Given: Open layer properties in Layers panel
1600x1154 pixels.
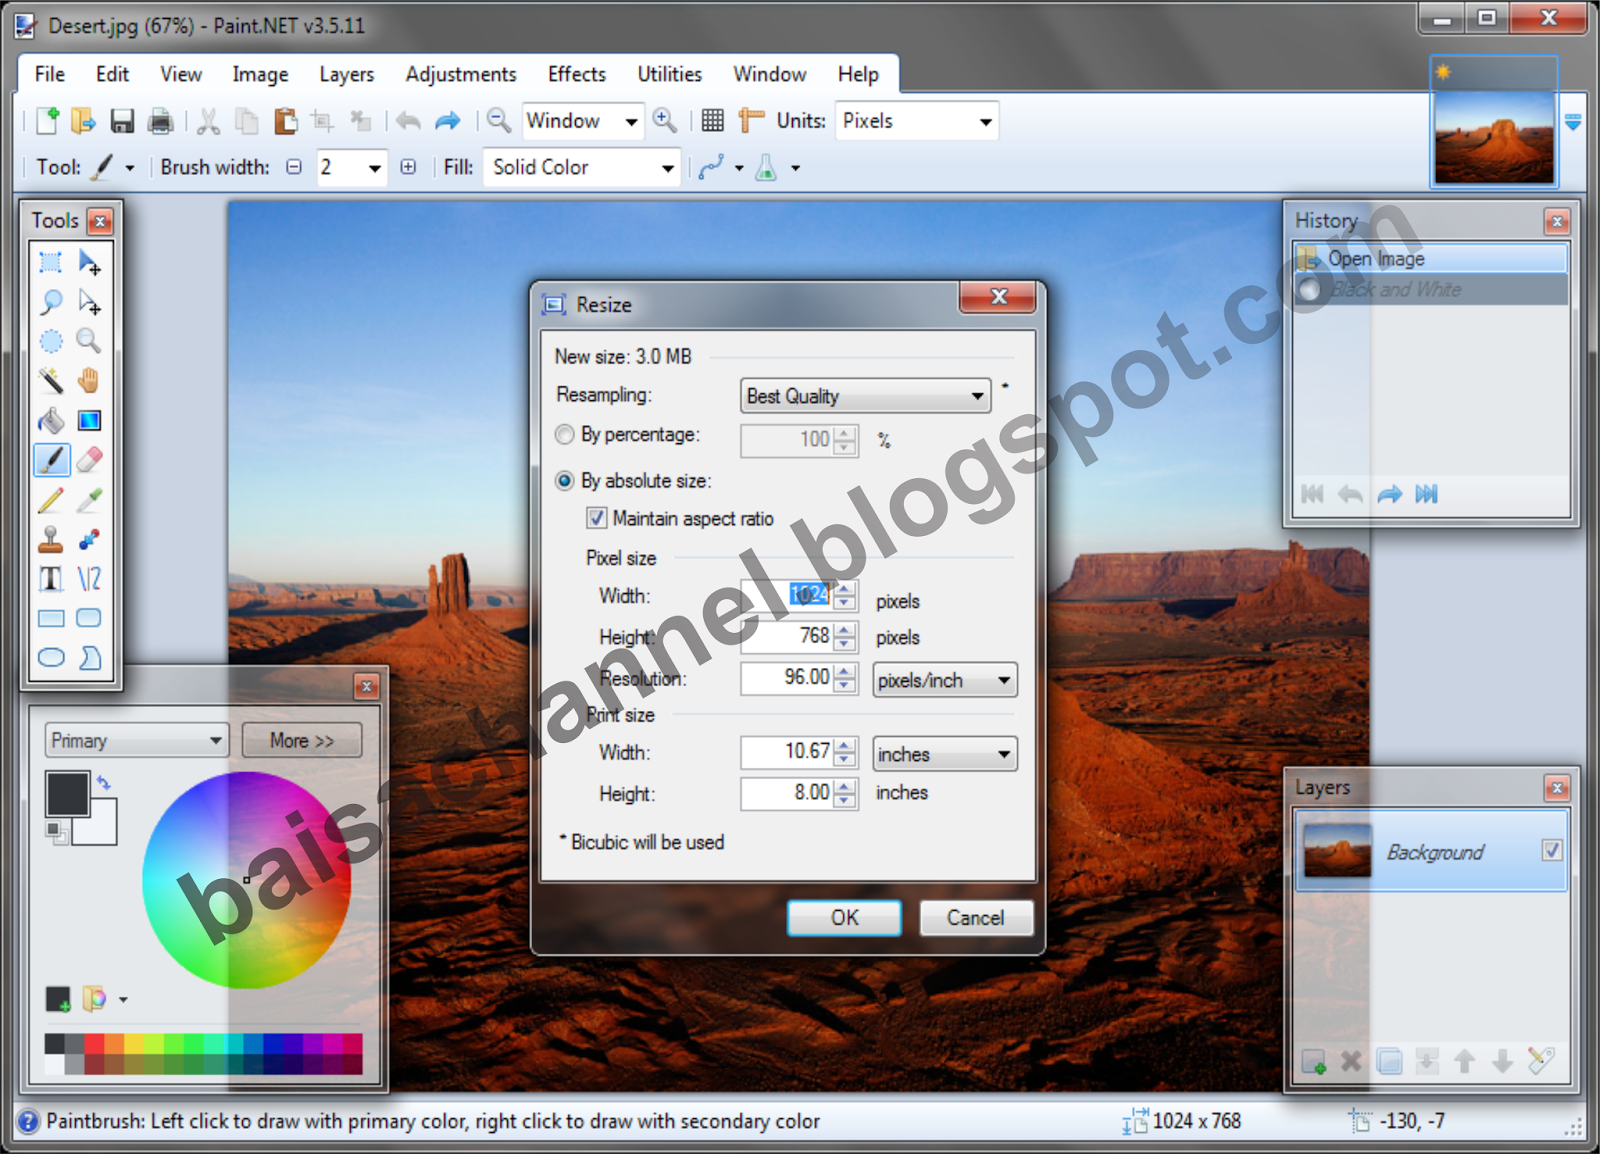Looking at the screenshot, I should point(1541,1061).
